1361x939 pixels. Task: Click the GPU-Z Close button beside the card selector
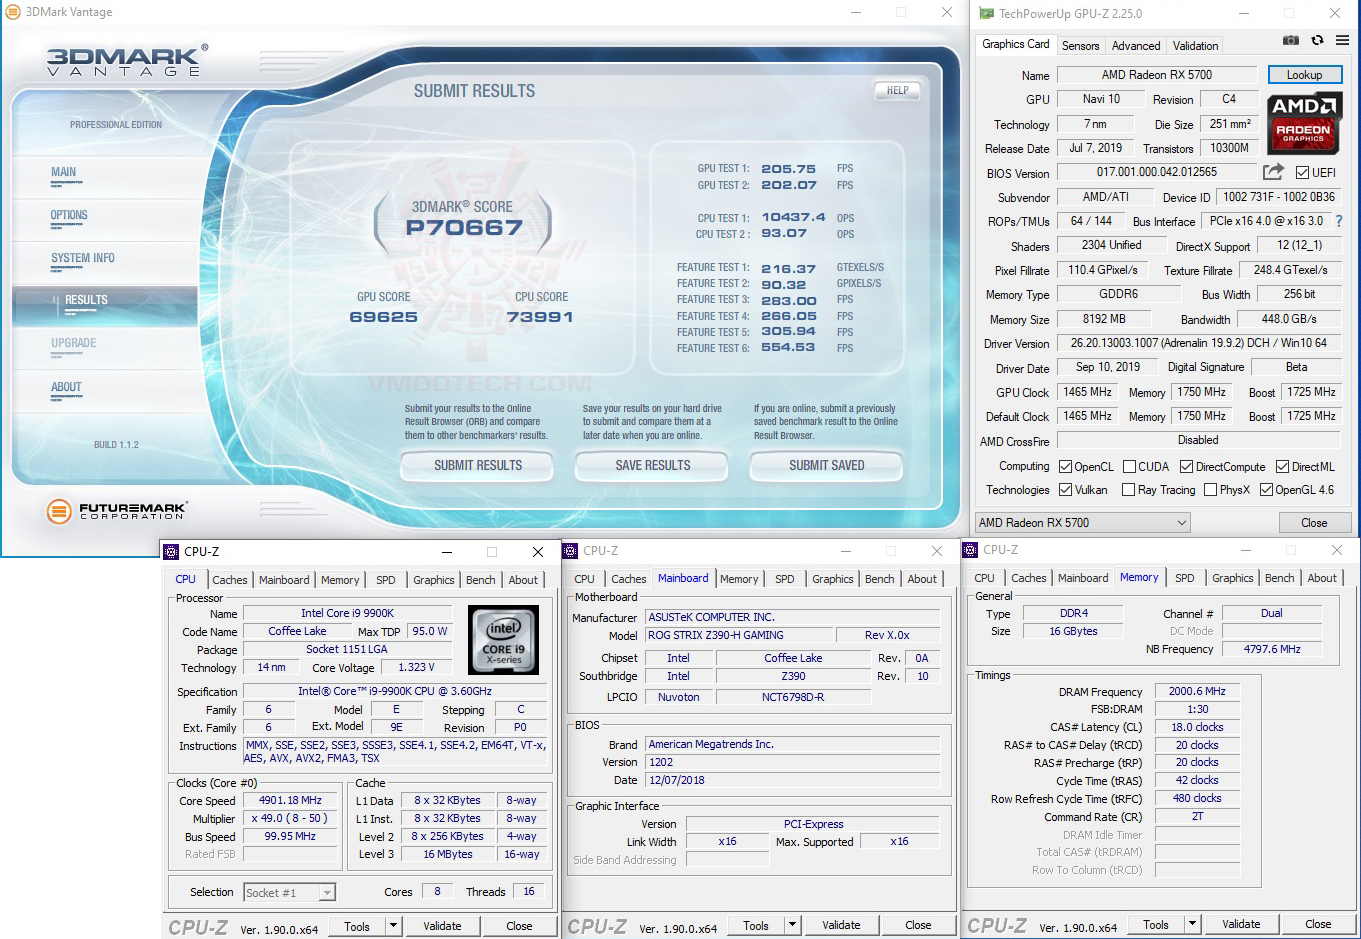point(1314,522)
